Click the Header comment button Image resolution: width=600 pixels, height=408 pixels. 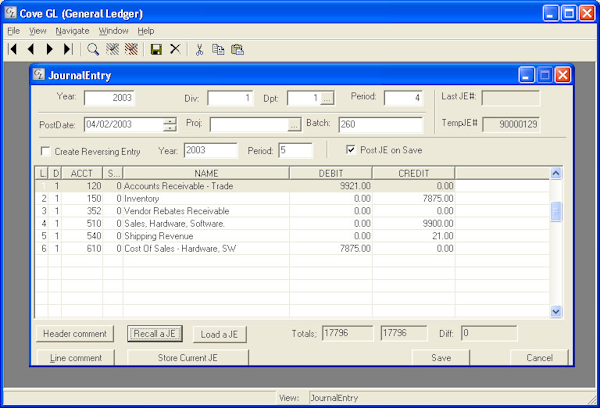(75, 334)
